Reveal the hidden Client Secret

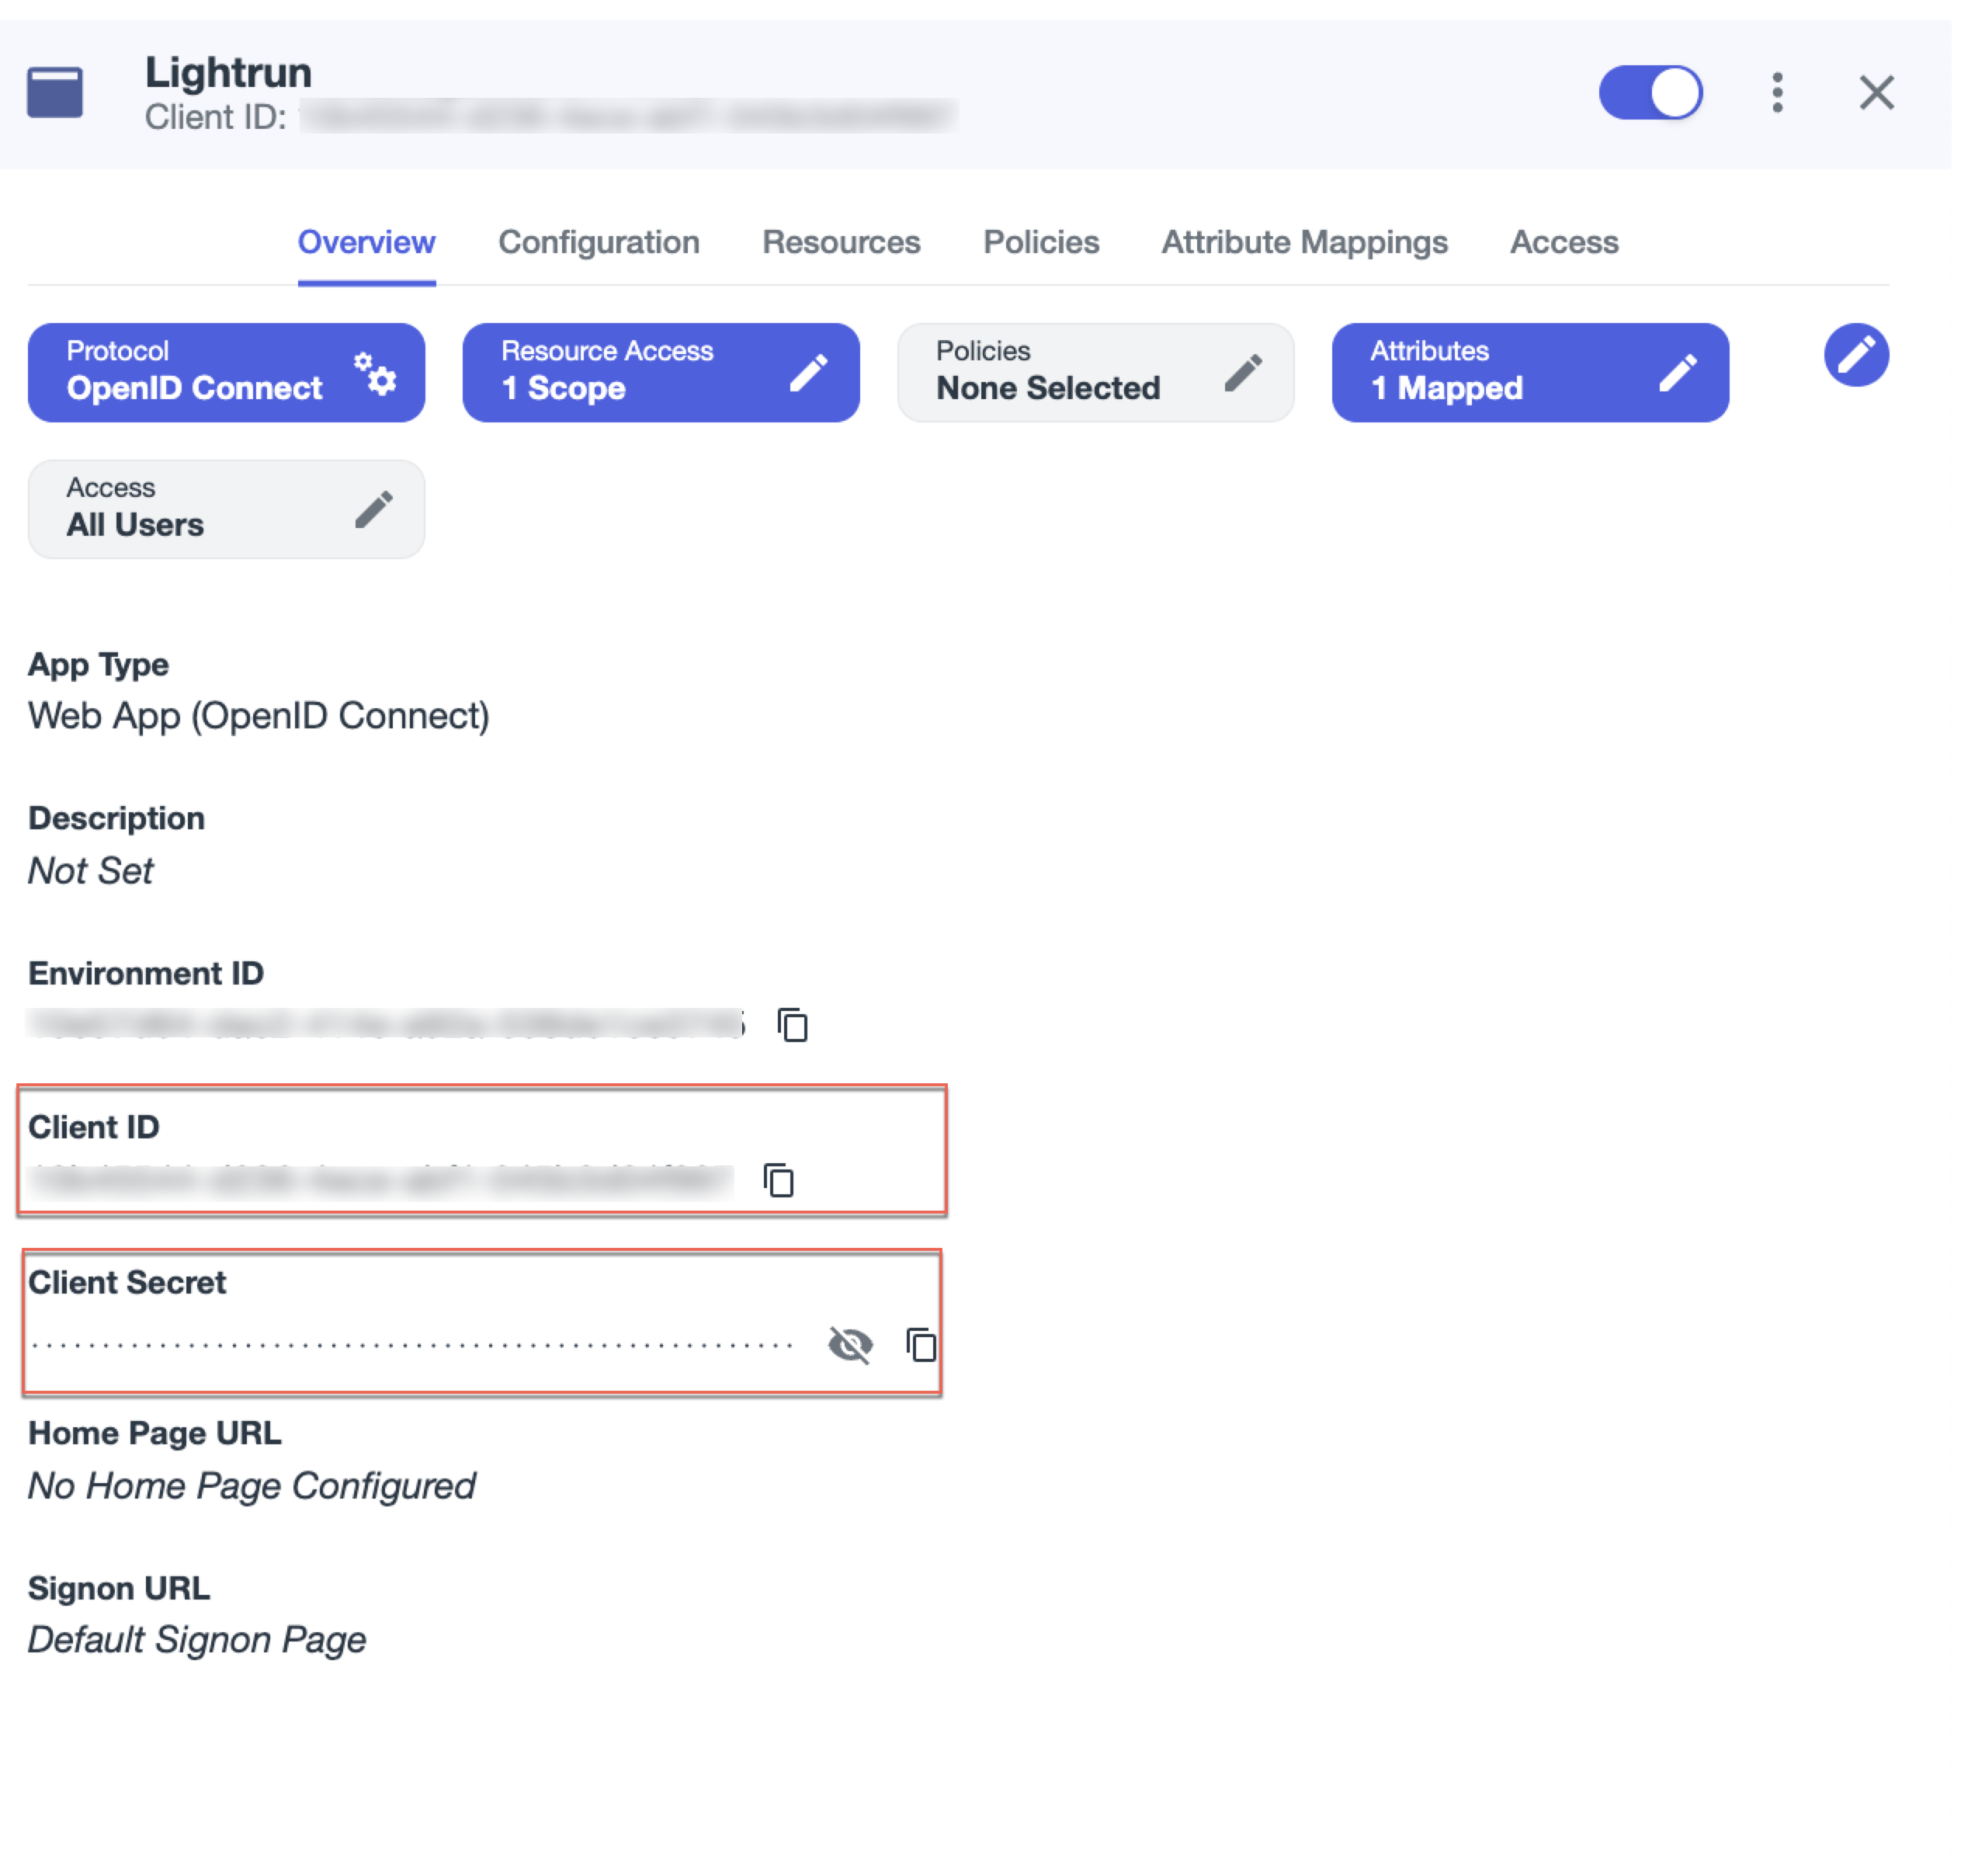[850, 1345]
